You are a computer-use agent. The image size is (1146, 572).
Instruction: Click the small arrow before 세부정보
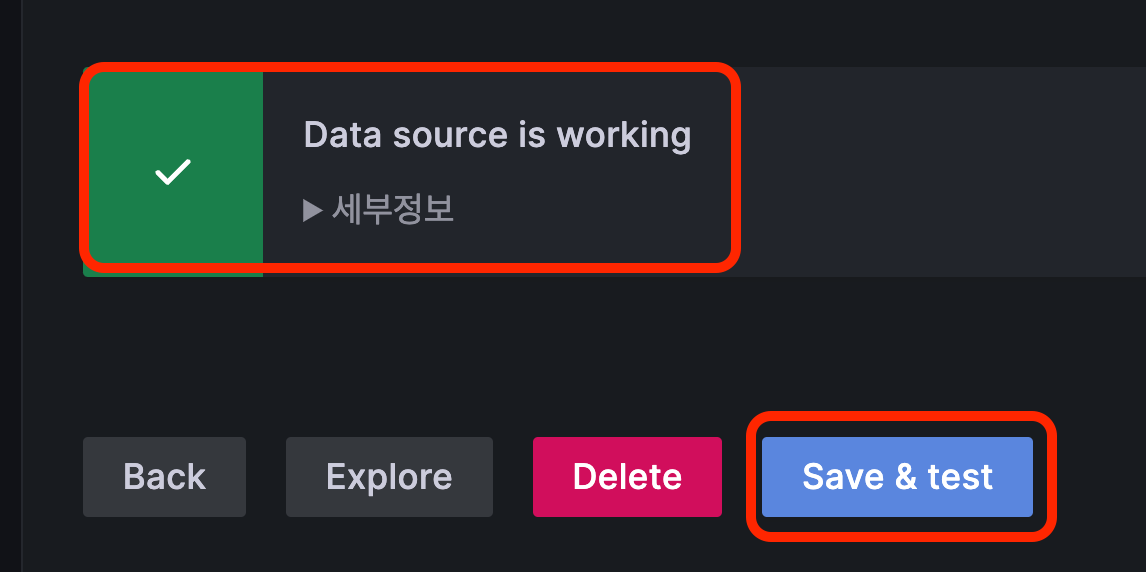pos(313,211)
